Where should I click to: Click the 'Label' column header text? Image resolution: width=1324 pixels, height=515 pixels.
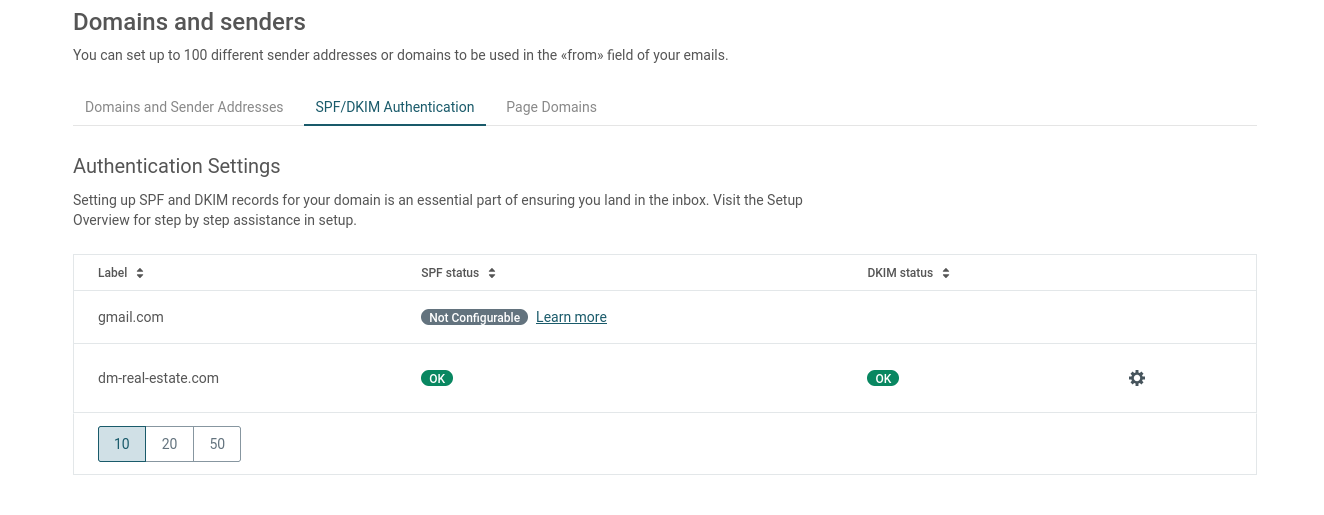click(114, 273)
